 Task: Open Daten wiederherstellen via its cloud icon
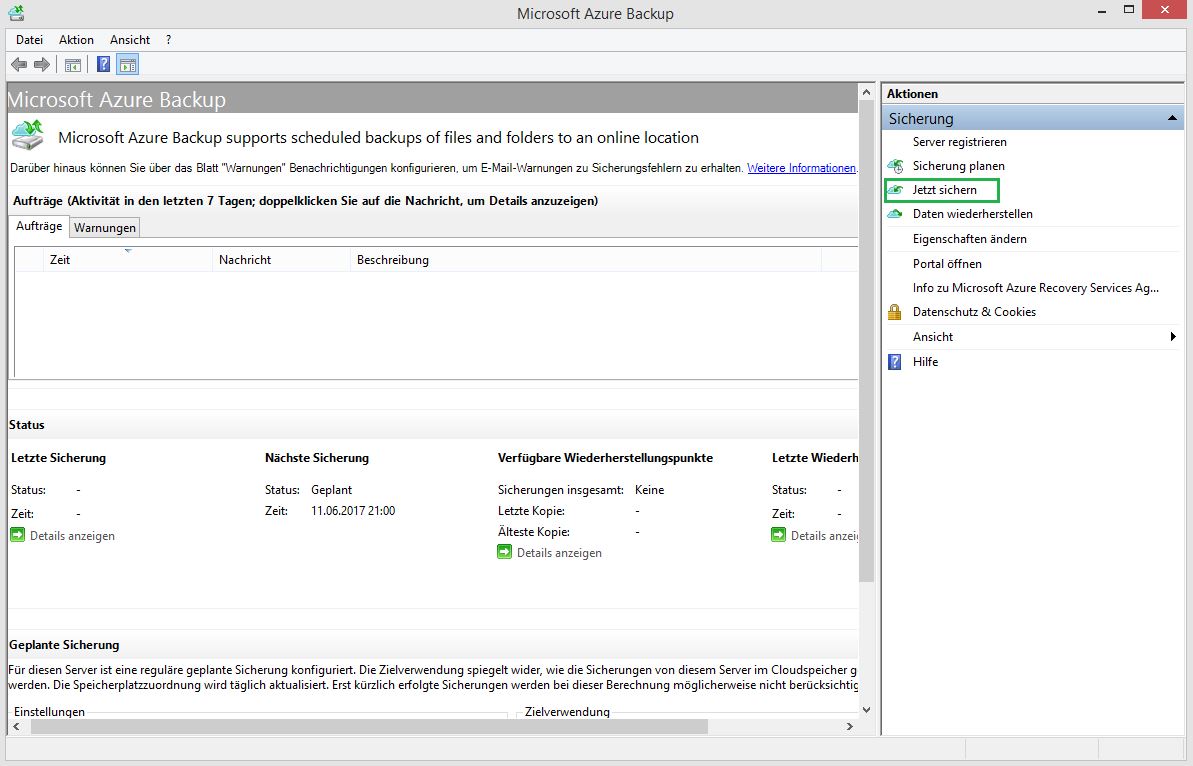(x=897, y=214)
